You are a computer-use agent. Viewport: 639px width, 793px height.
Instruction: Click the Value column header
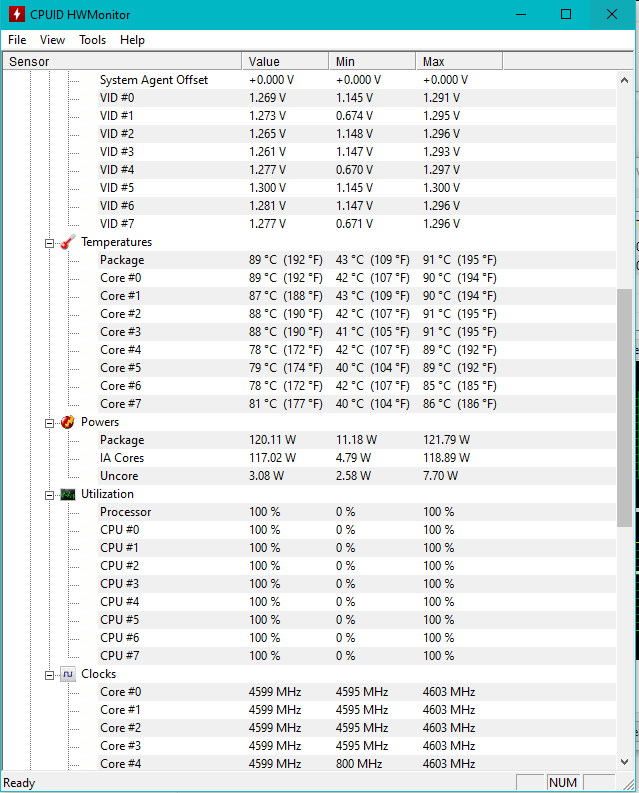click(285, 61)
